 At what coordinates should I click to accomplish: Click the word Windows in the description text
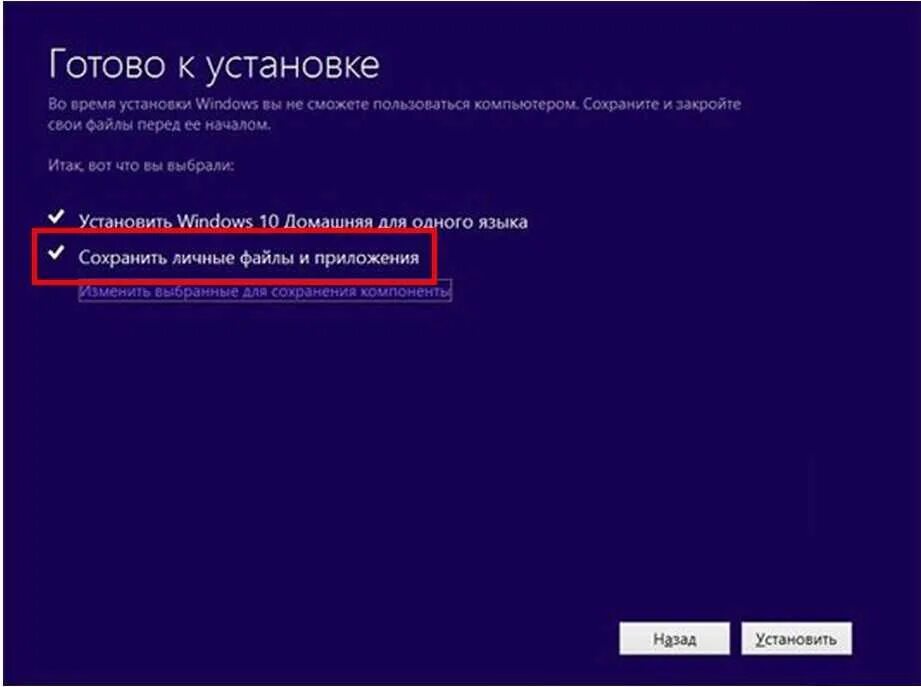pyautogui.click(x=227, y=104)
